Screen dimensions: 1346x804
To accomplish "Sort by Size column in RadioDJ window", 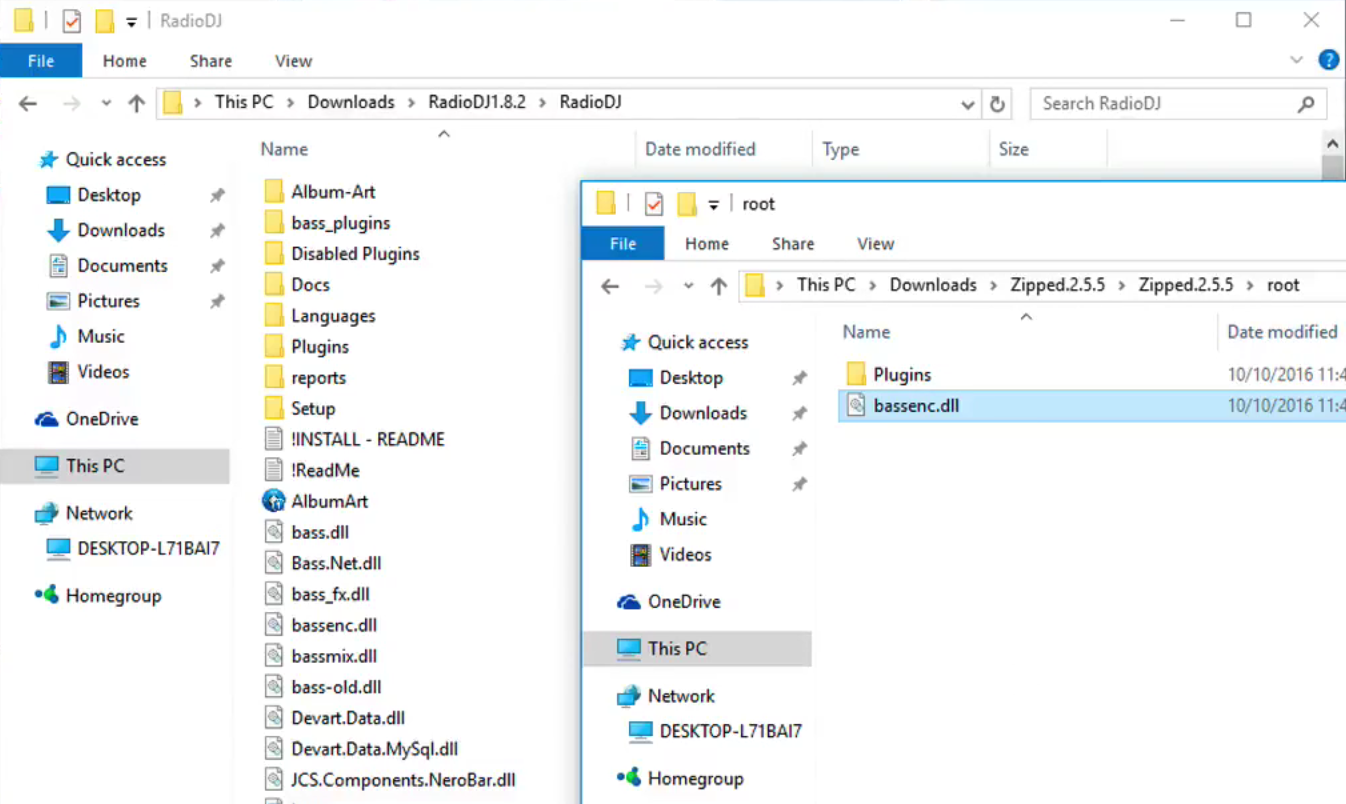I will point(1013,149).
